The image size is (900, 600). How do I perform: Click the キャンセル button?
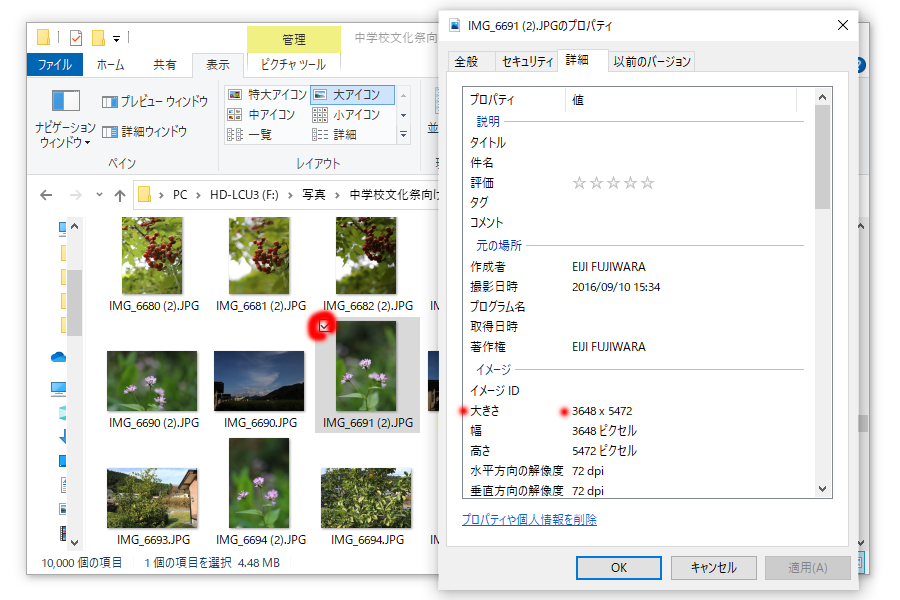tap(713, 568)
